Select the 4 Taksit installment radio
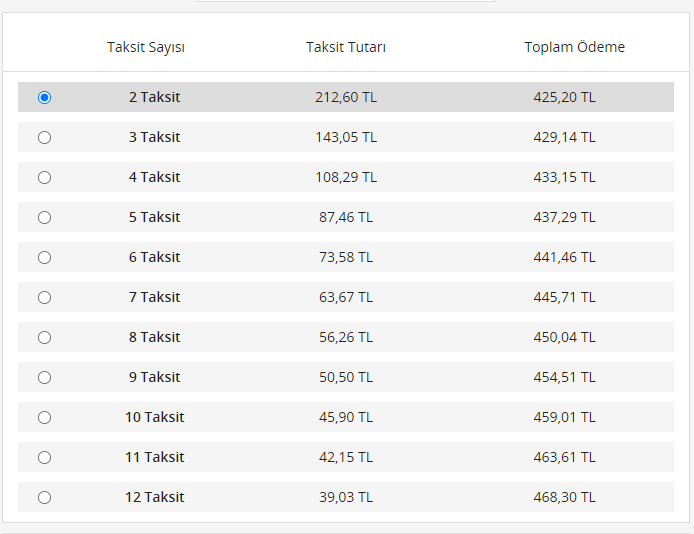 click(x=44, y=177)
